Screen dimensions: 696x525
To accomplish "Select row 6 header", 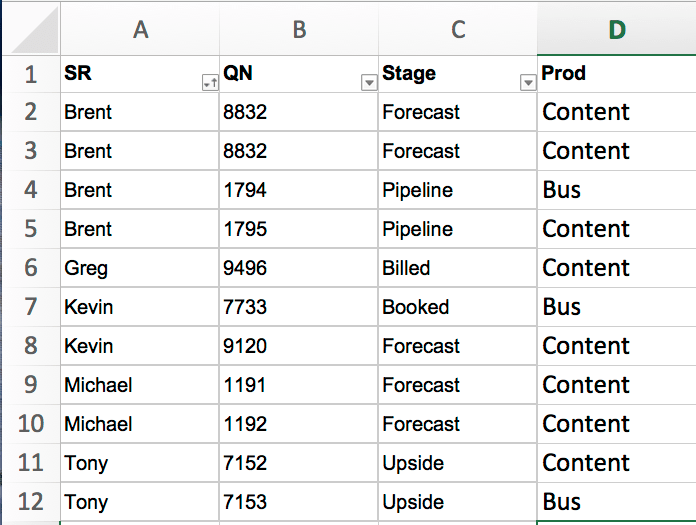I will pos(31,268).
